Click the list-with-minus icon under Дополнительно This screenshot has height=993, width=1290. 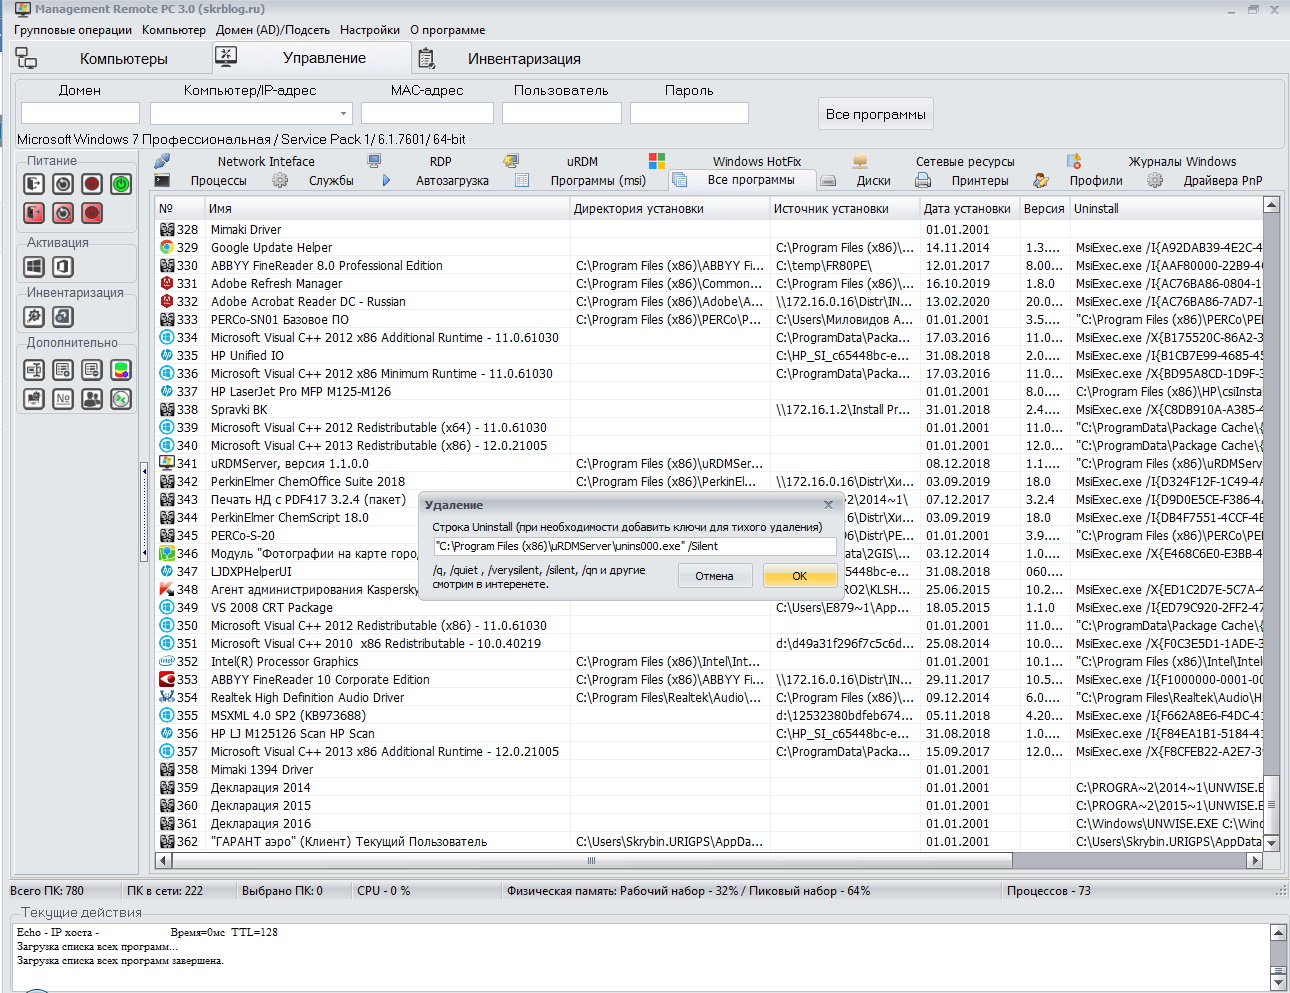point(92,370)
